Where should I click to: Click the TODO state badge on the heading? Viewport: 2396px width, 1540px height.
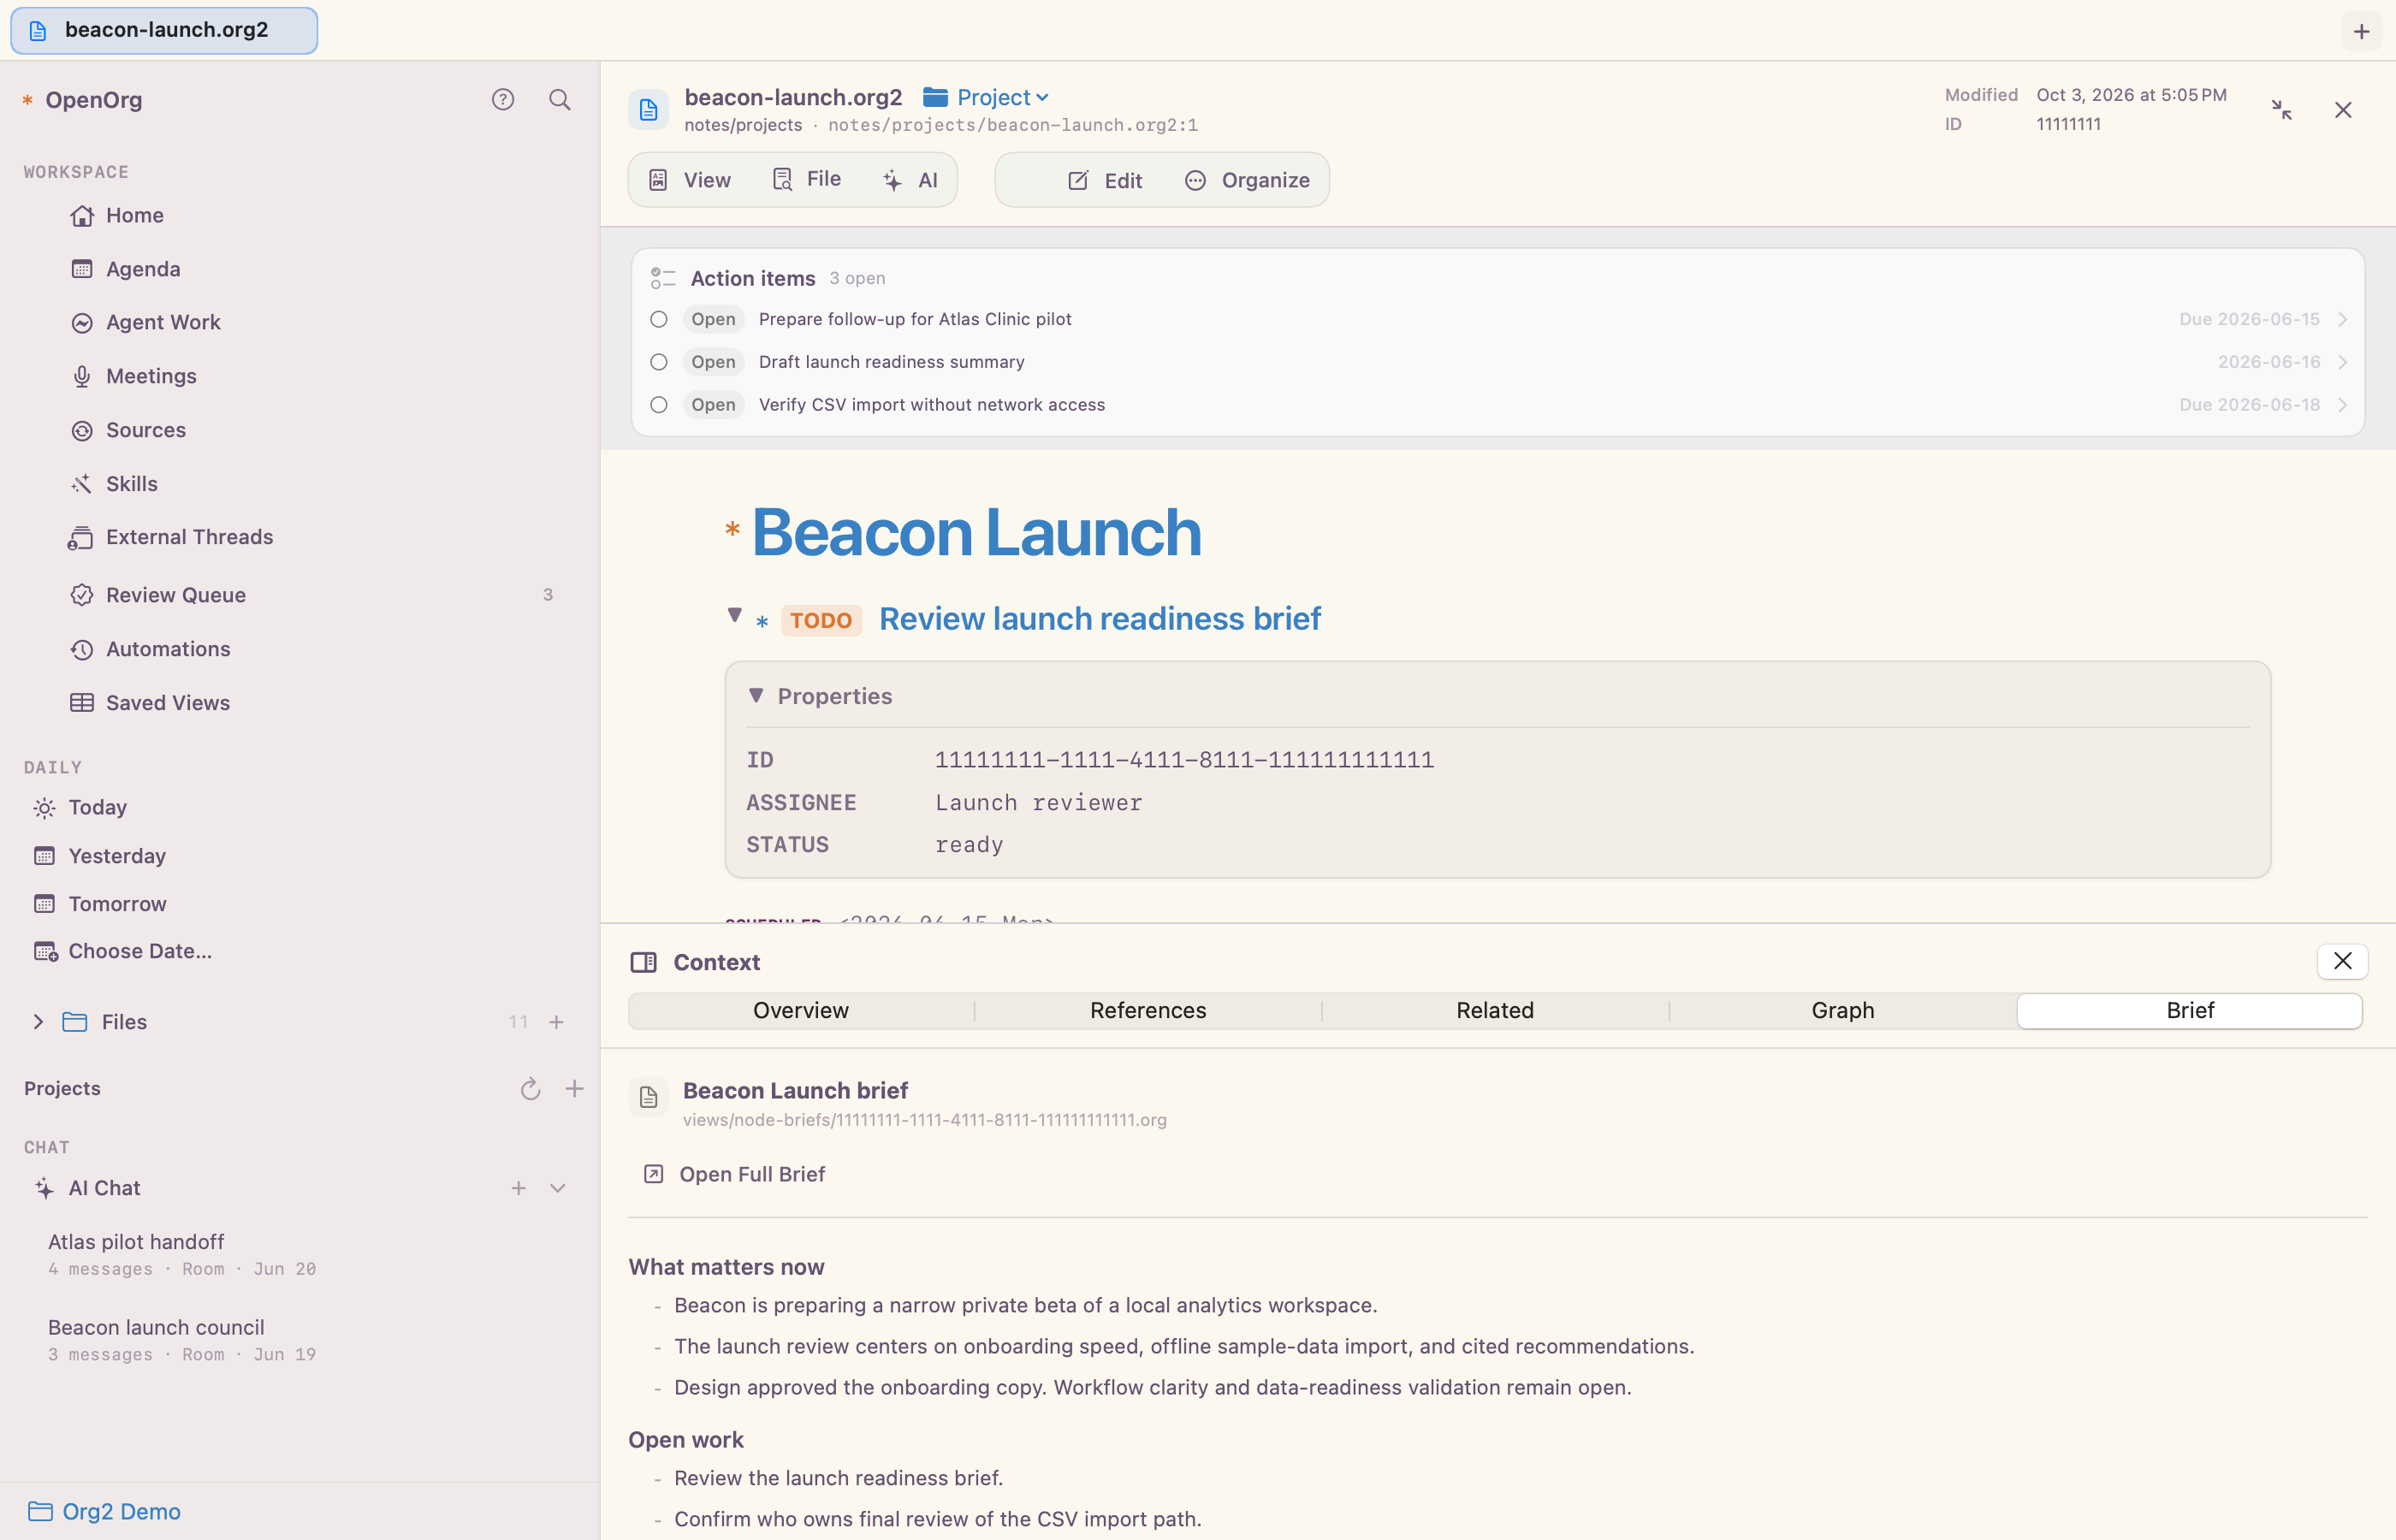pyautogui.click(x=821, y=620)
